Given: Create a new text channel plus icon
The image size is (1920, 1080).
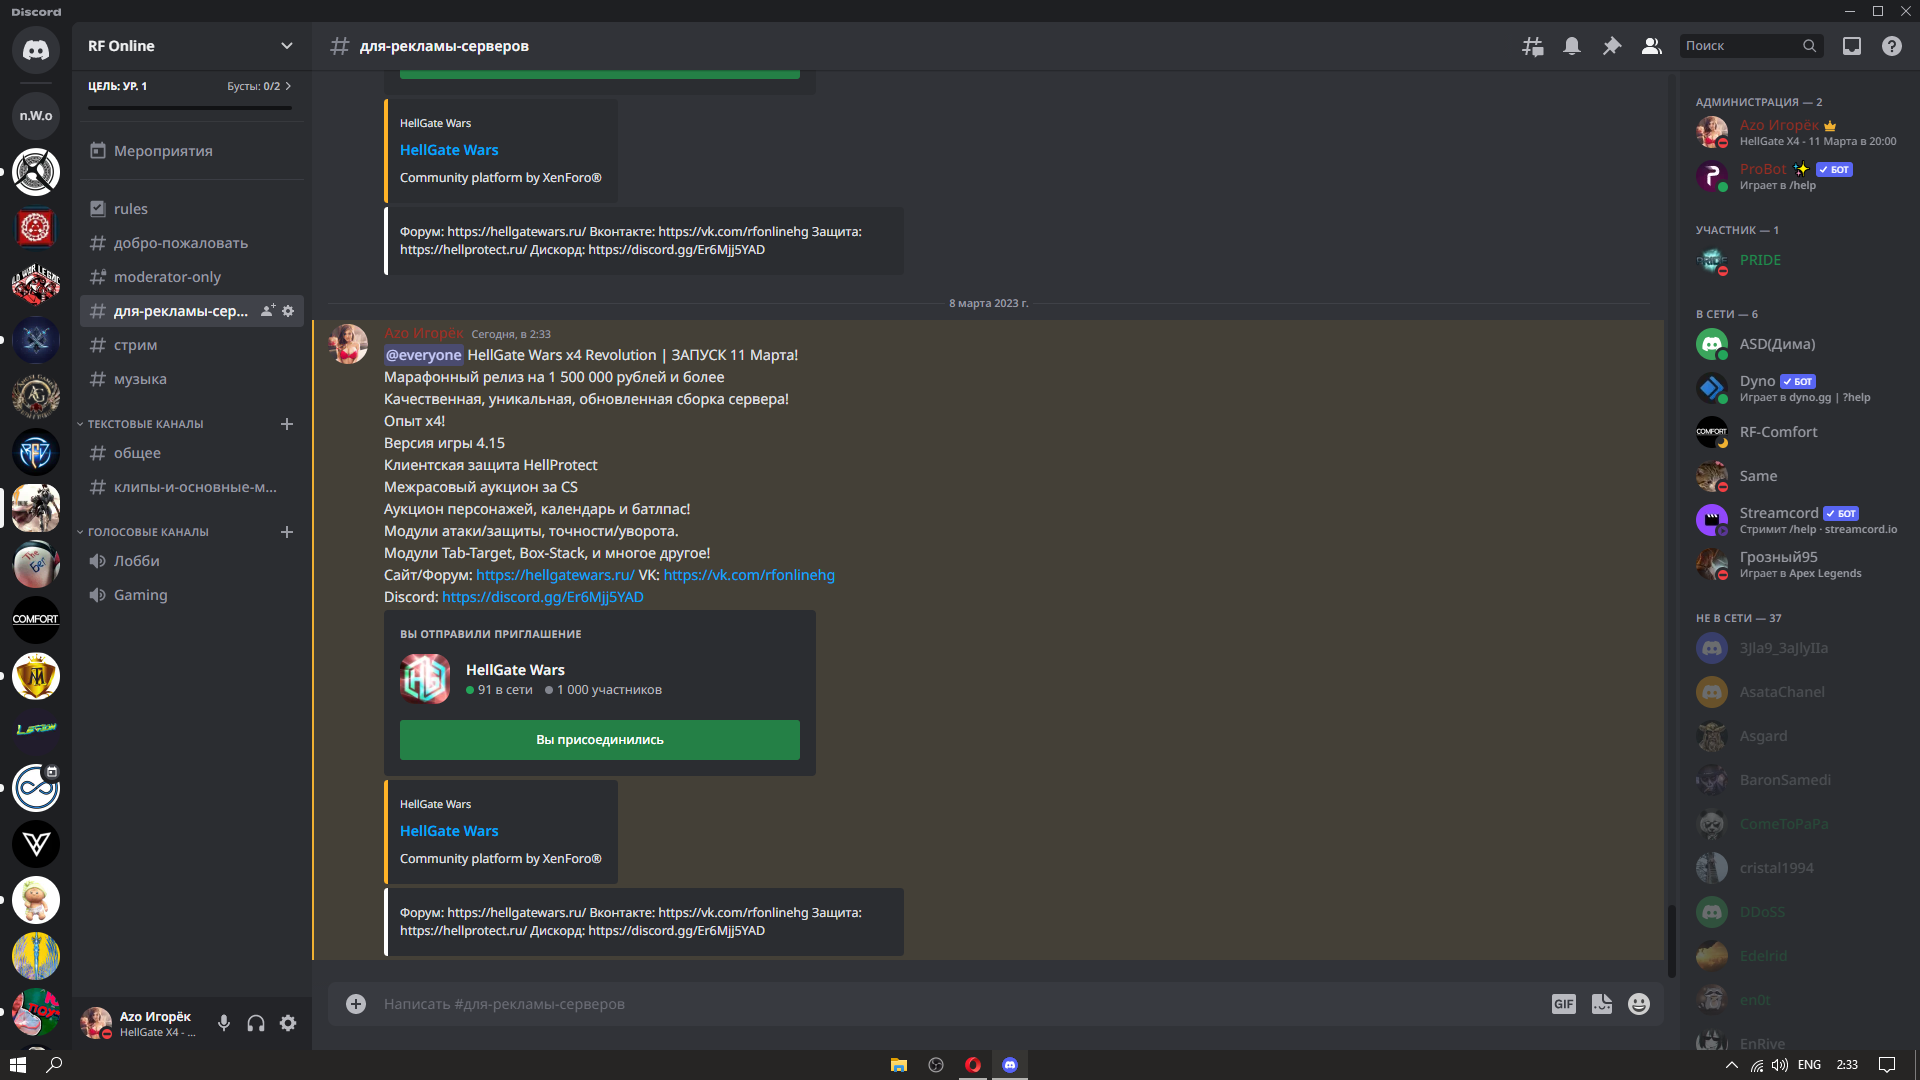Looking at the screenshot, I should pos(287,424).
